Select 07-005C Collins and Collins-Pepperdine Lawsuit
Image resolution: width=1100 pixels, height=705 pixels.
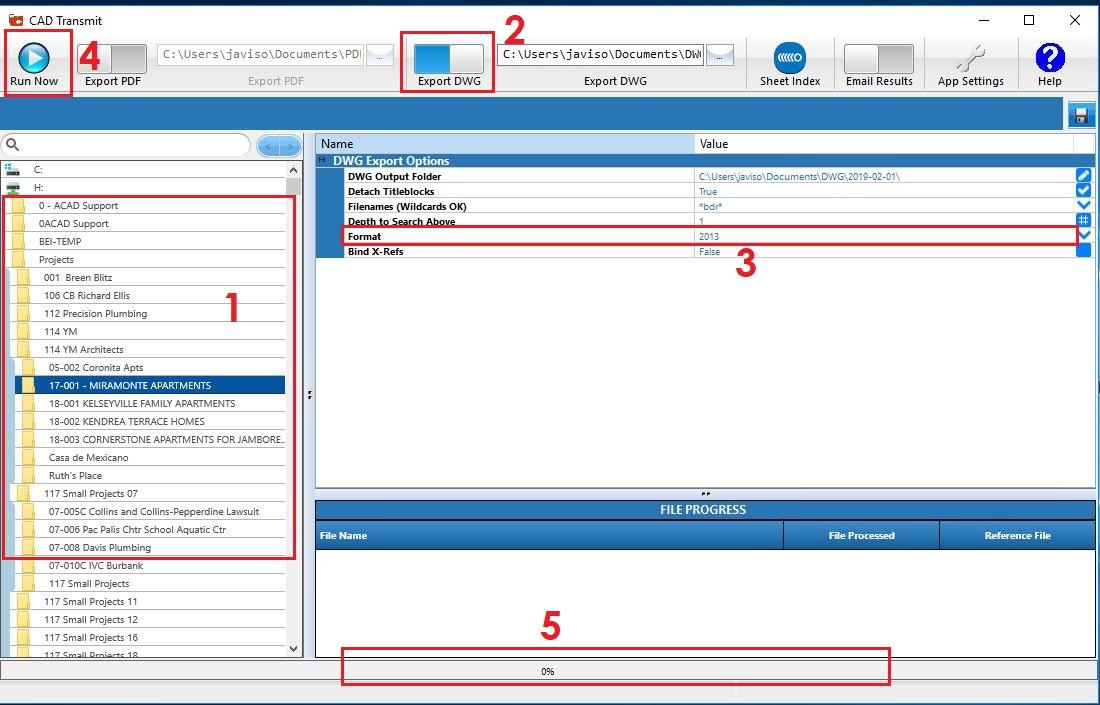(x=153, y=512)
